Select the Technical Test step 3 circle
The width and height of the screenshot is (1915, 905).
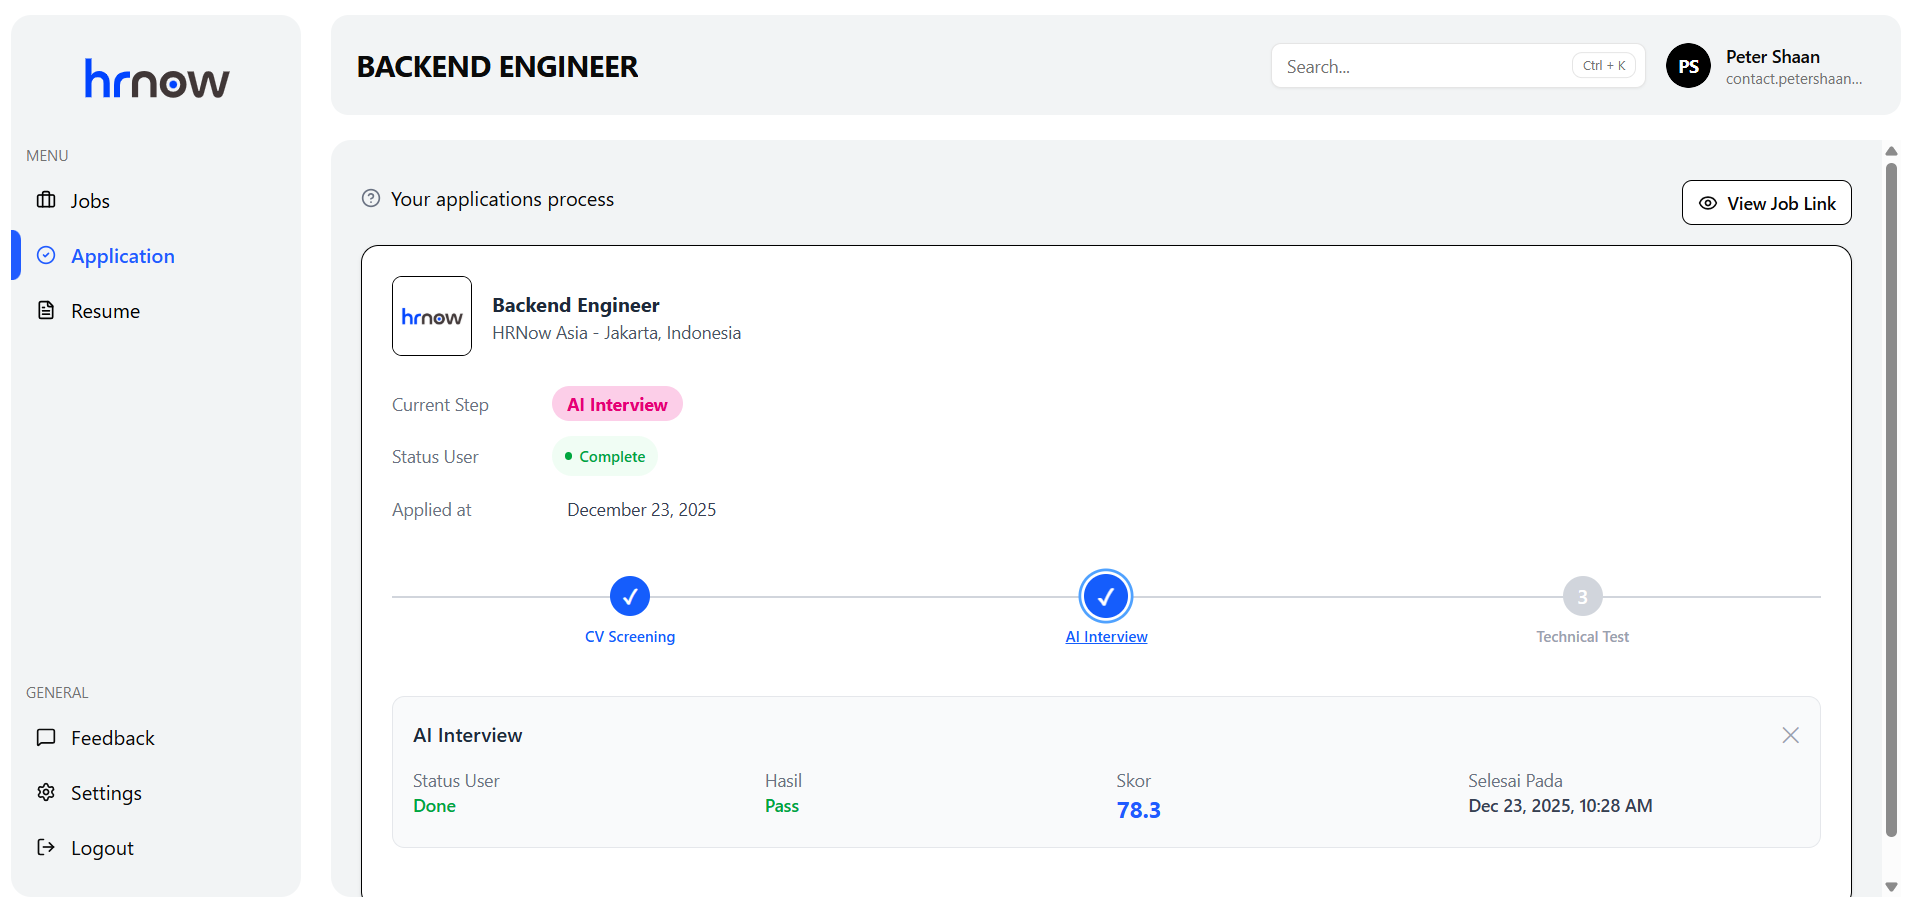point(1582,597)
